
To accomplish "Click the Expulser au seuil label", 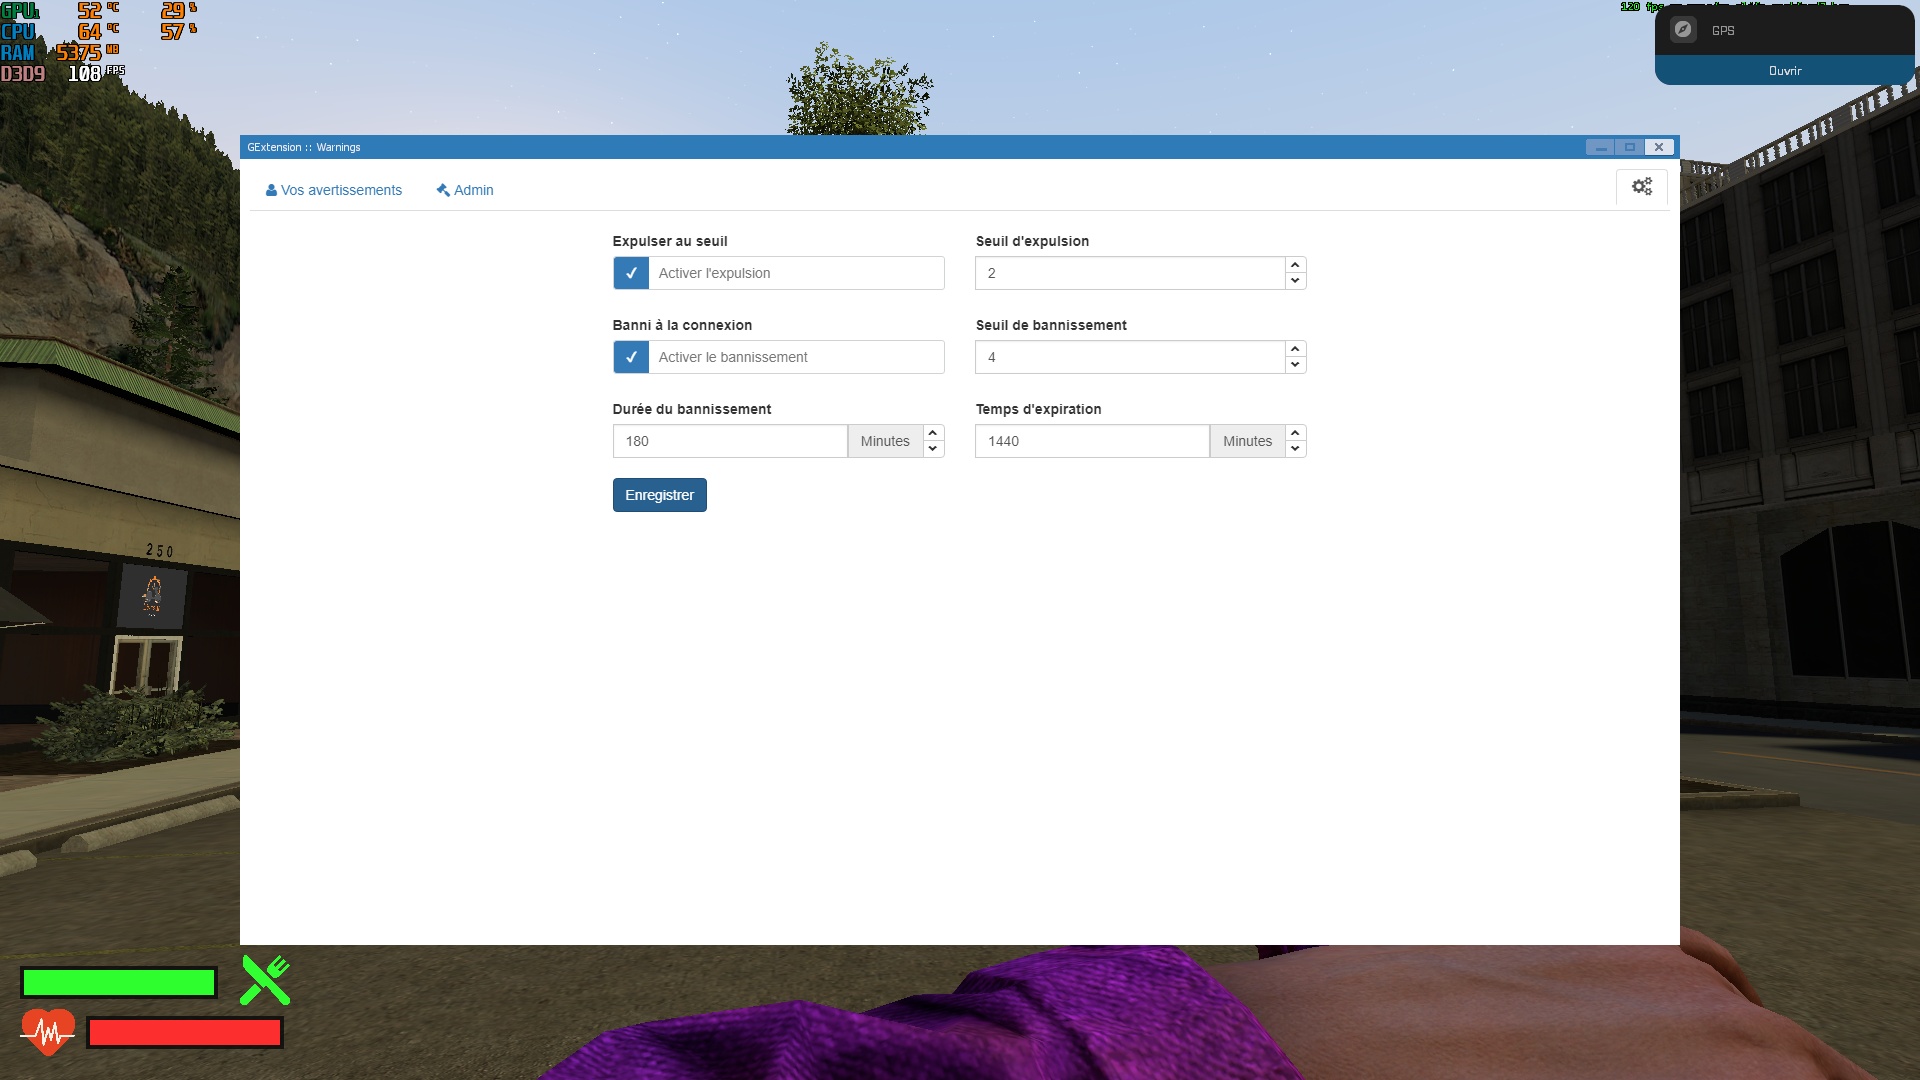I will click(x=670, y=241).
